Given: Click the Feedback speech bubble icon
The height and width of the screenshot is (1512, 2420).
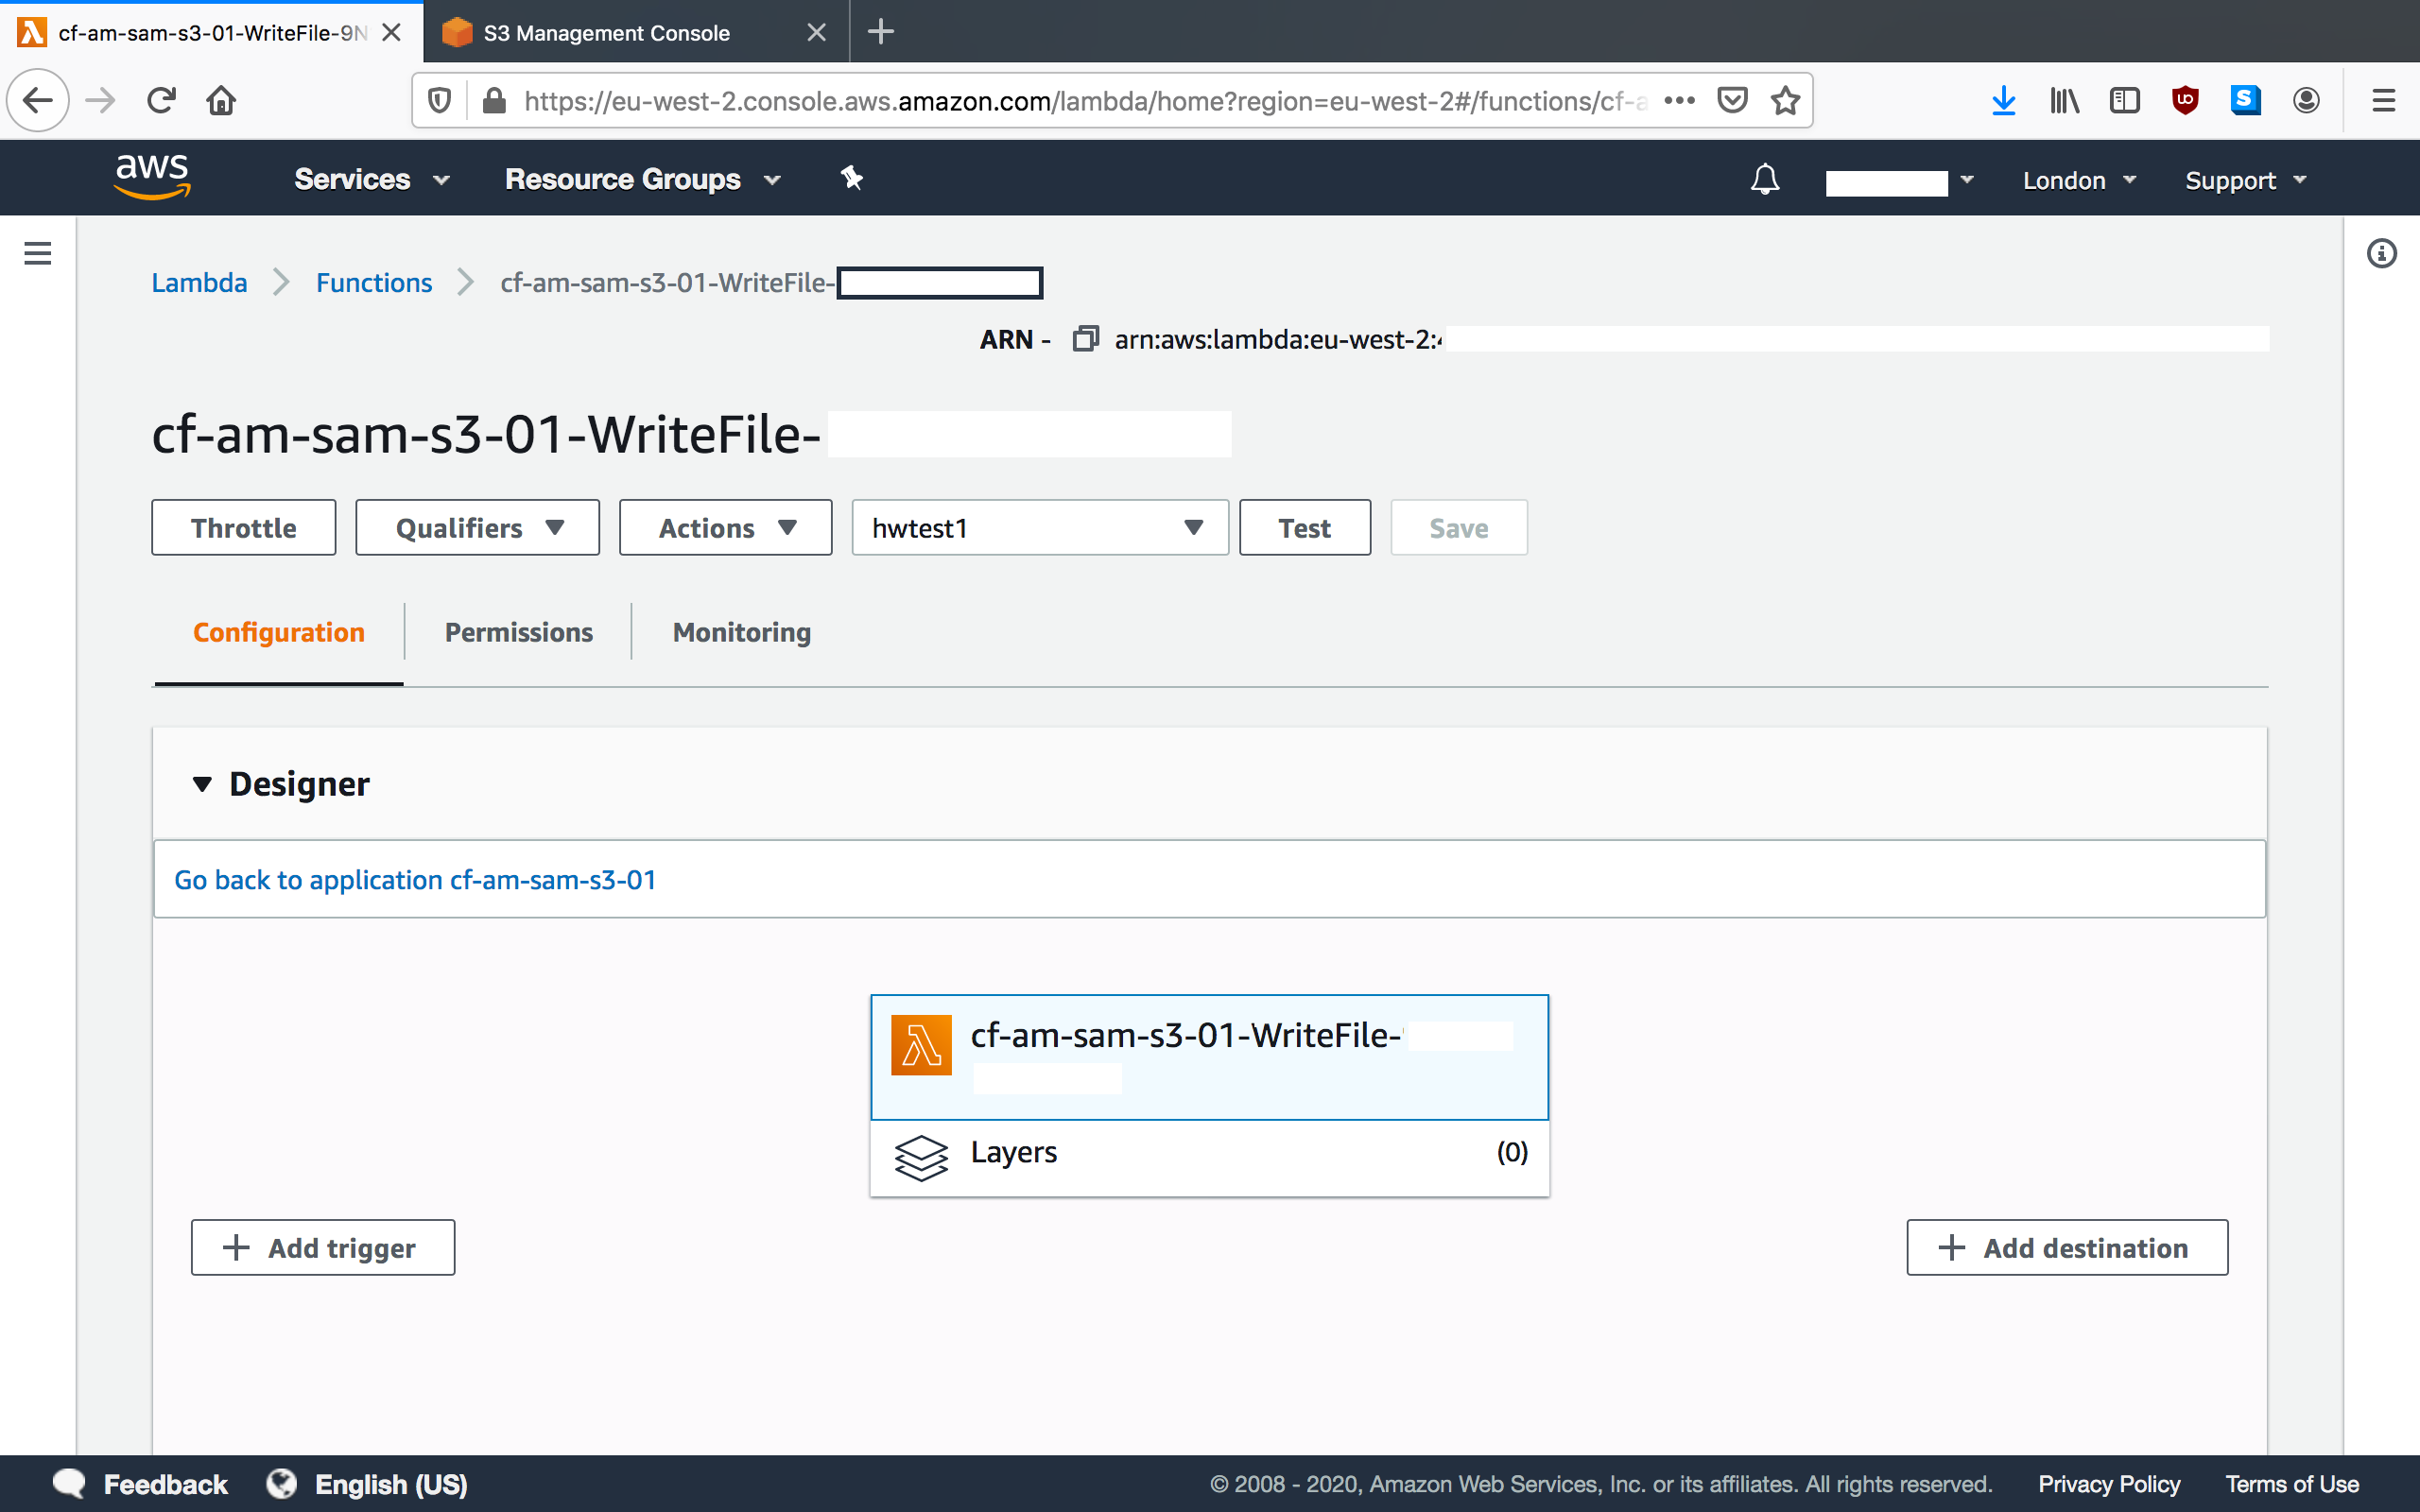Looking at the screenshot, I should 69,1483.
